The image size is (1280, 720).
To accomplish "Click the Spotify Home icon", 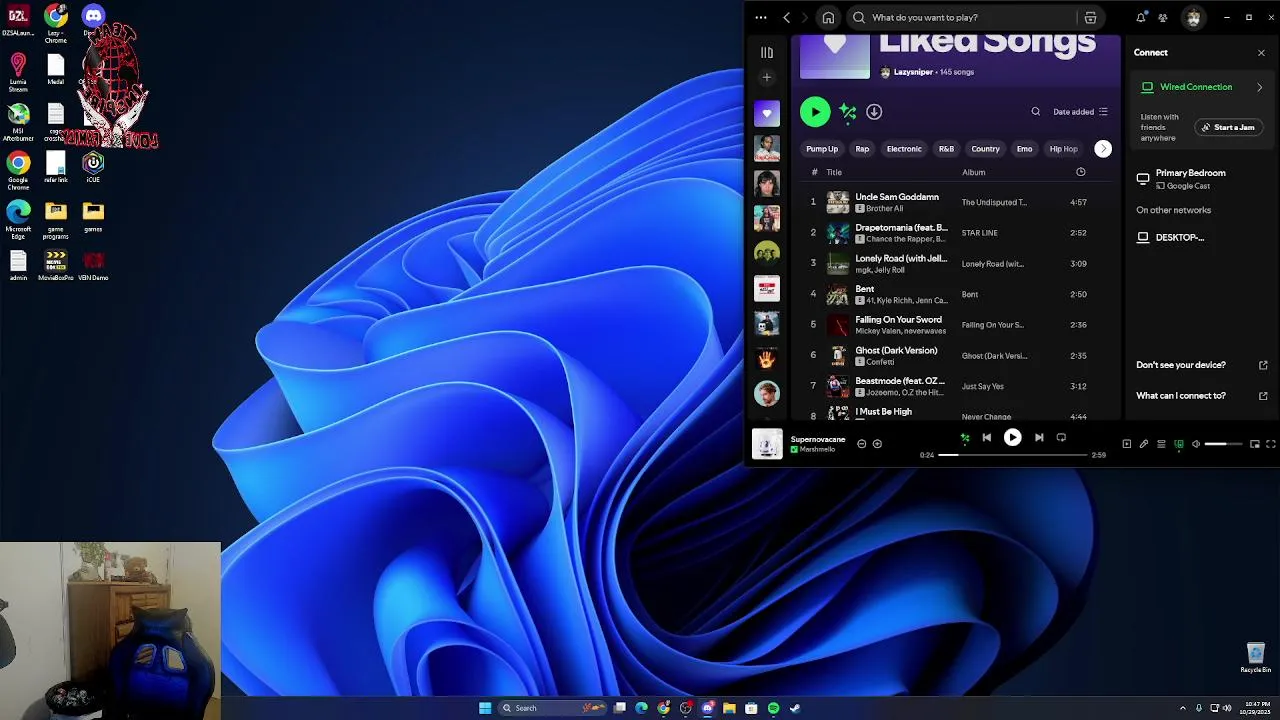I will point(828,17).
